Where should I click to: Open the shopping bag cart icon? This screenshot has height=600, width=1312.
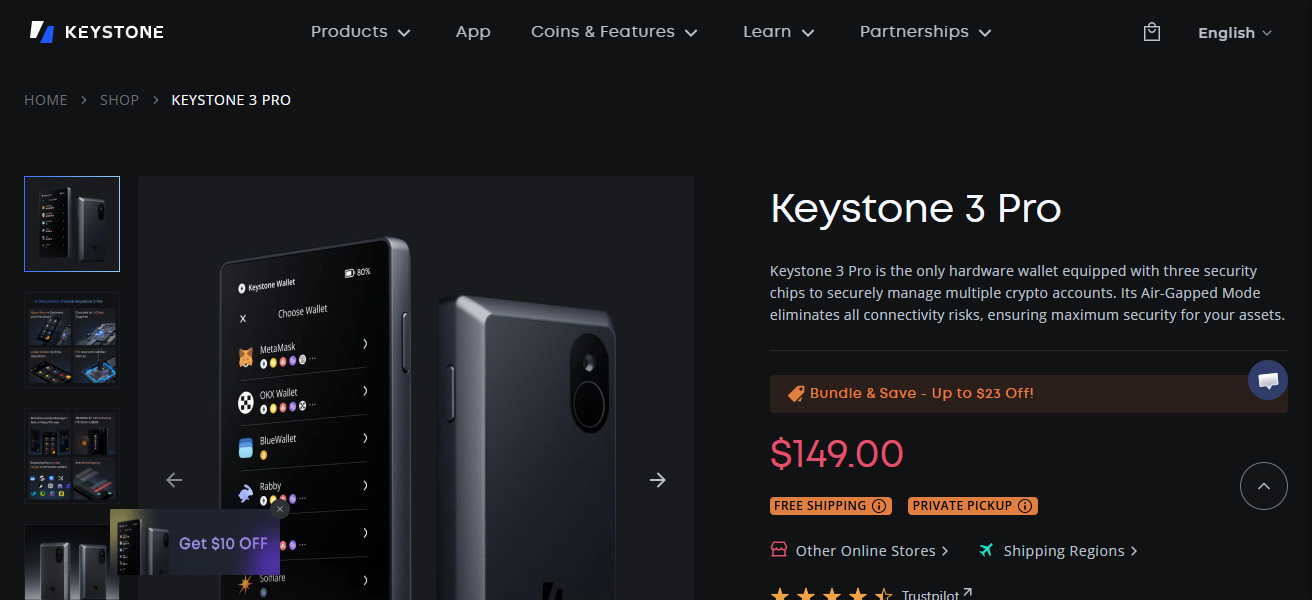click(x=1151, y=31)
